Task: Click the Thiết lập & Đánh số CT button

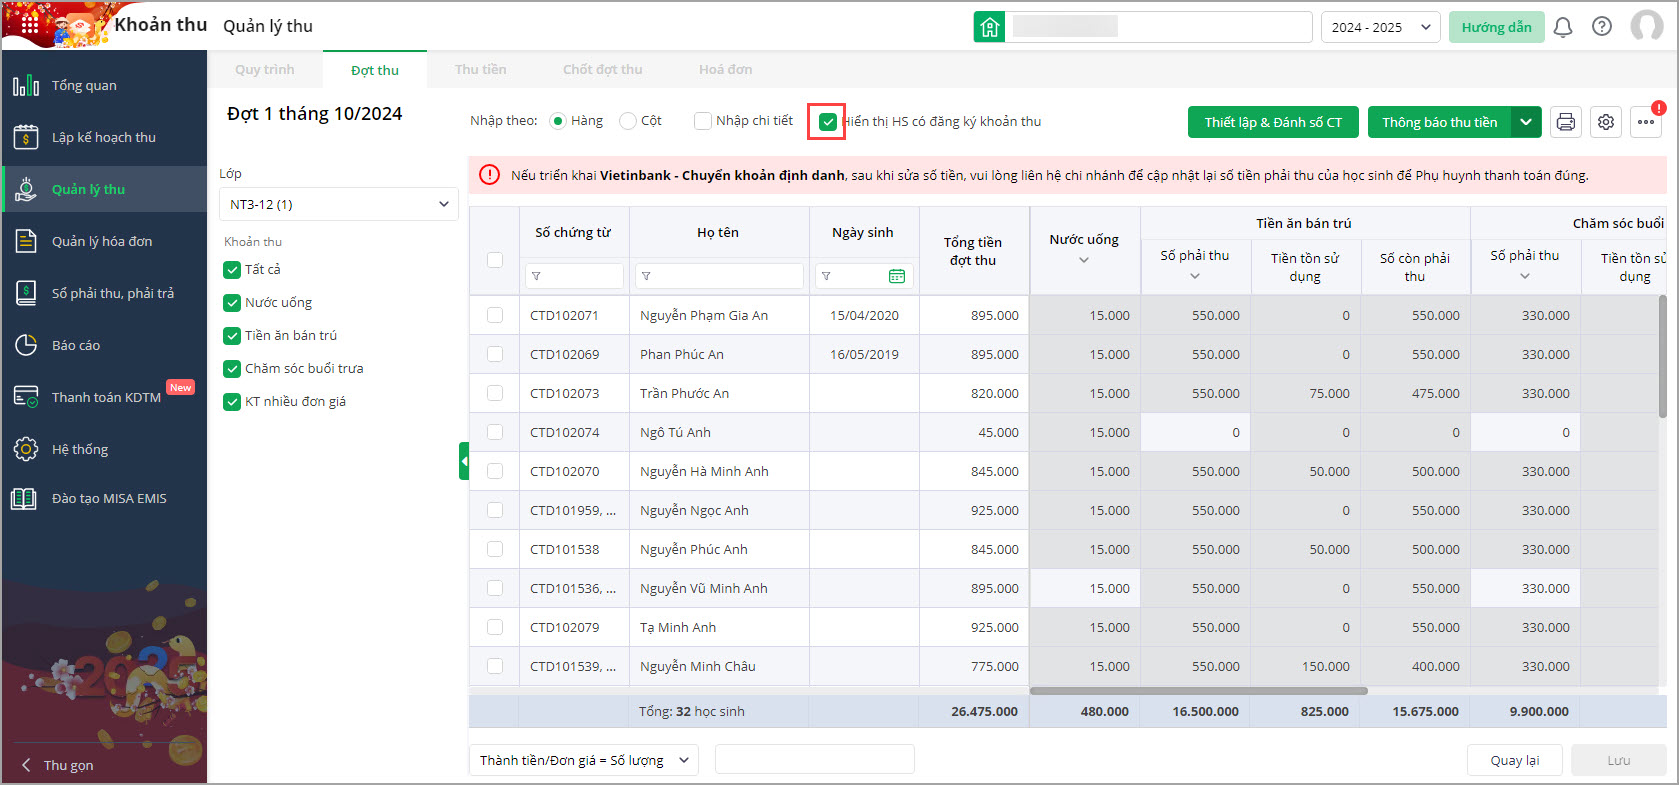Action: coord(1272,122)
